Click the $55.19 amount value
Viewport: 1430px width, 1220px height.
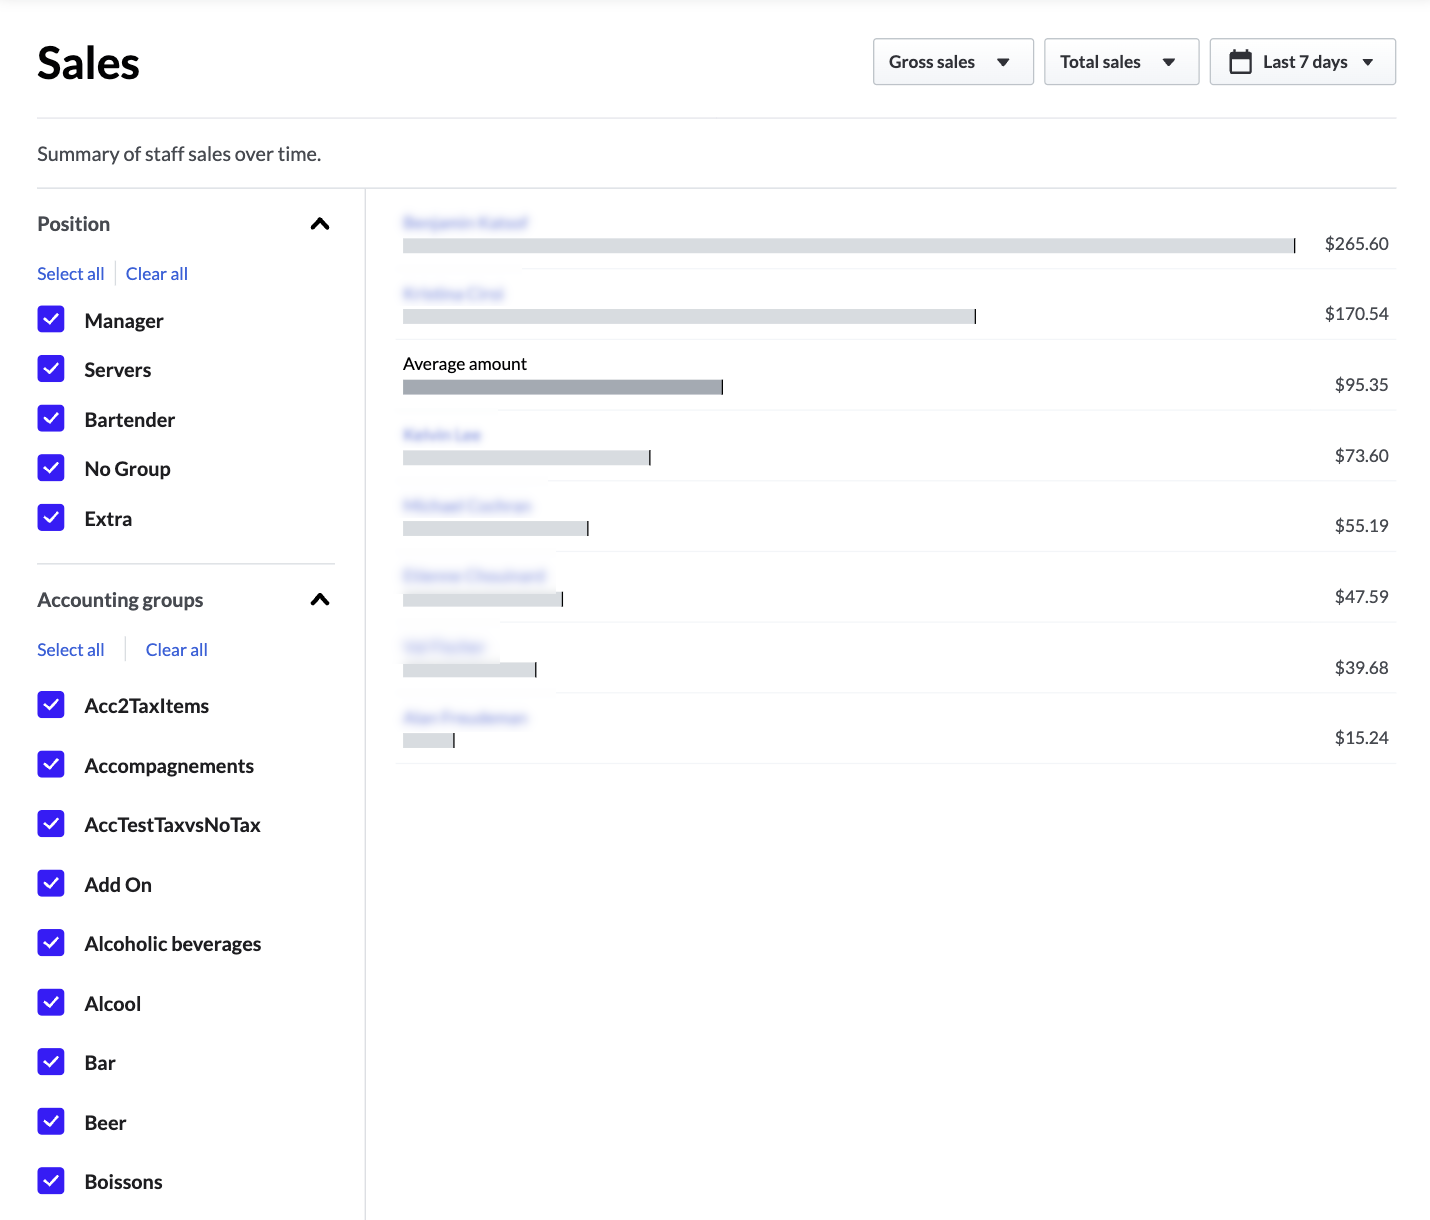[1361, 526]
